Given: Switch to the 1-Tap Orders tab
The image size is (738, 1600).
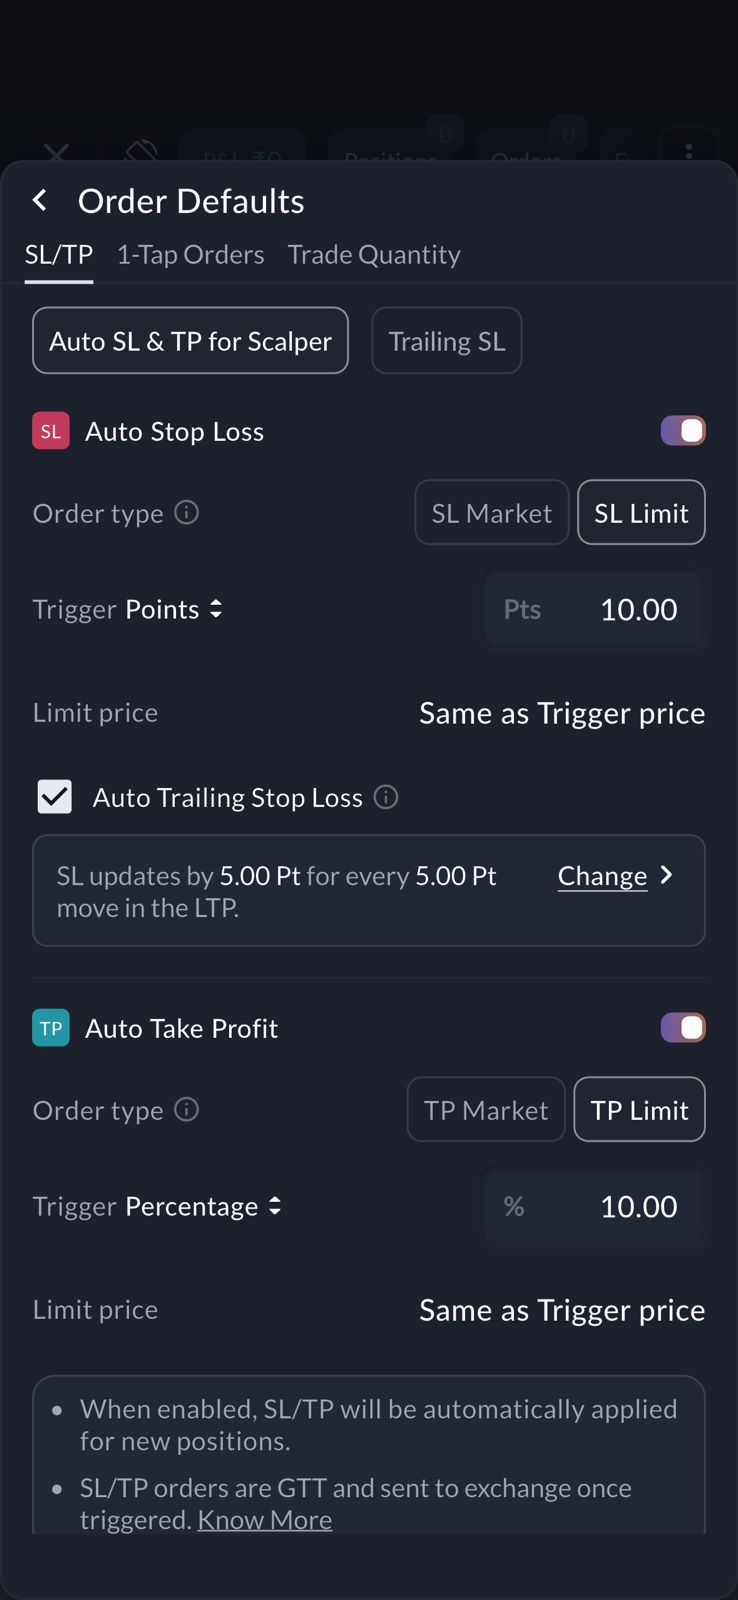Looking at the screenshot, I should 190,255.
